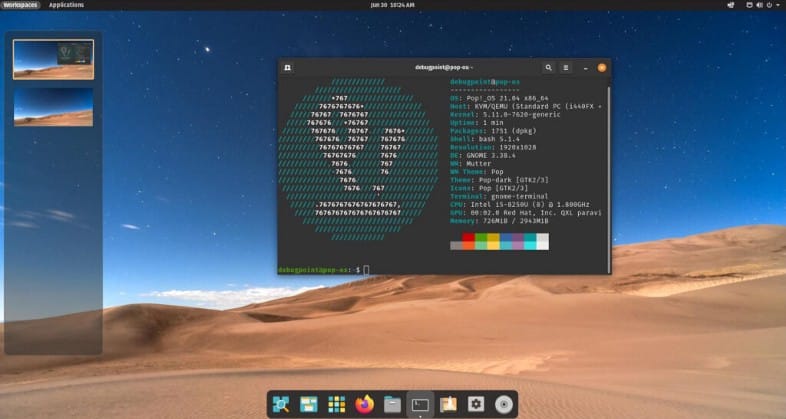Click the Workspaces button in top bar

[x=21, y=5]
